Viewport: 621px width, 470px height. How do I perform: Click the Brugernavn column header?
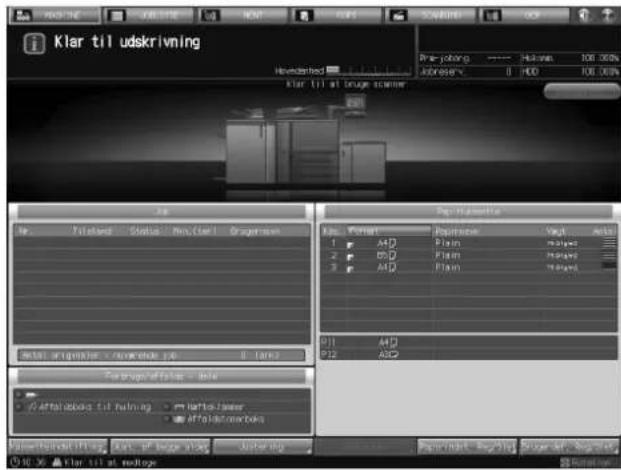(x=255, y=231)
